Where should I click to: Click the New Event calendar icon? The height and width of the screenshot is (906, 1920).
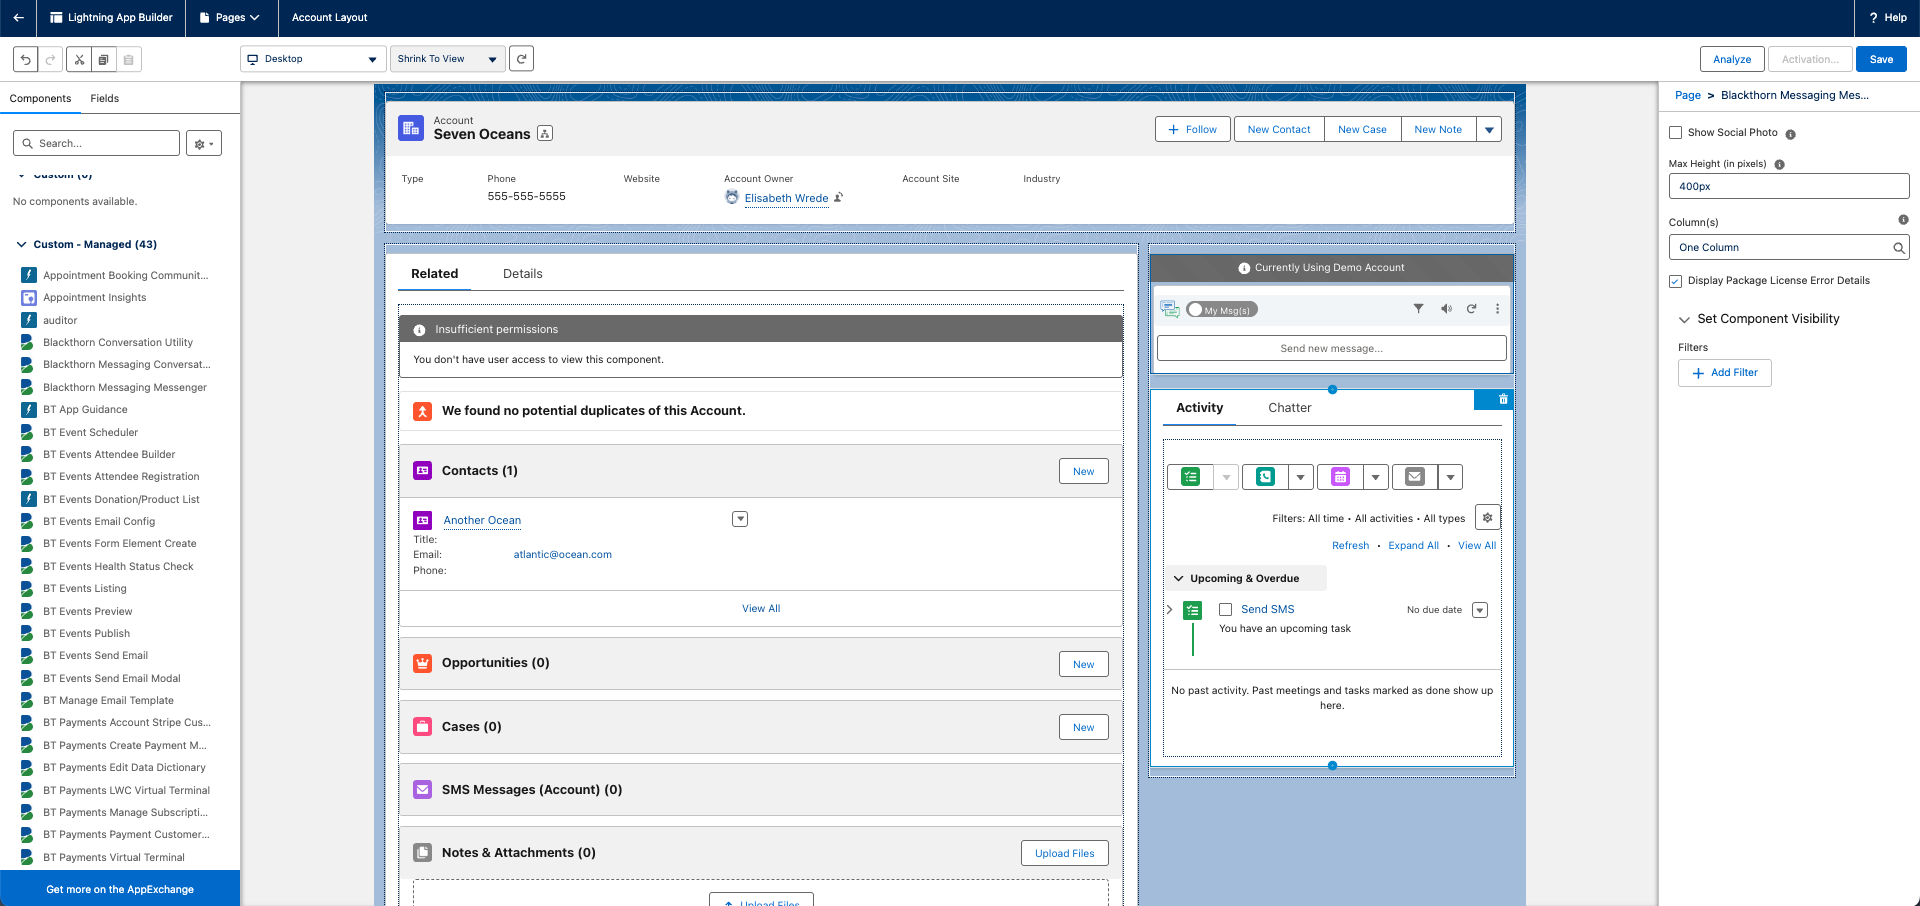tap(1340, 477)
